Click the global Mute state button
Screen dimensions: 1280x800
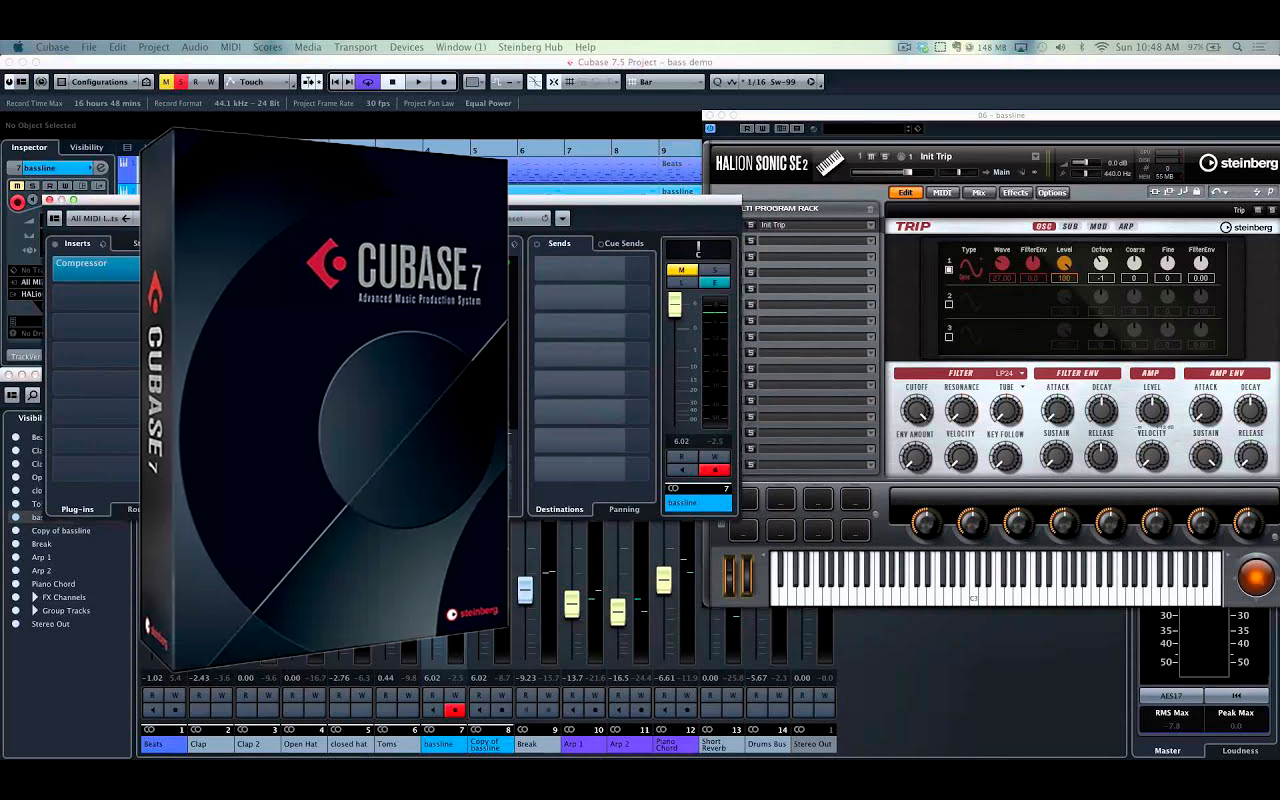tap(166, 82)
